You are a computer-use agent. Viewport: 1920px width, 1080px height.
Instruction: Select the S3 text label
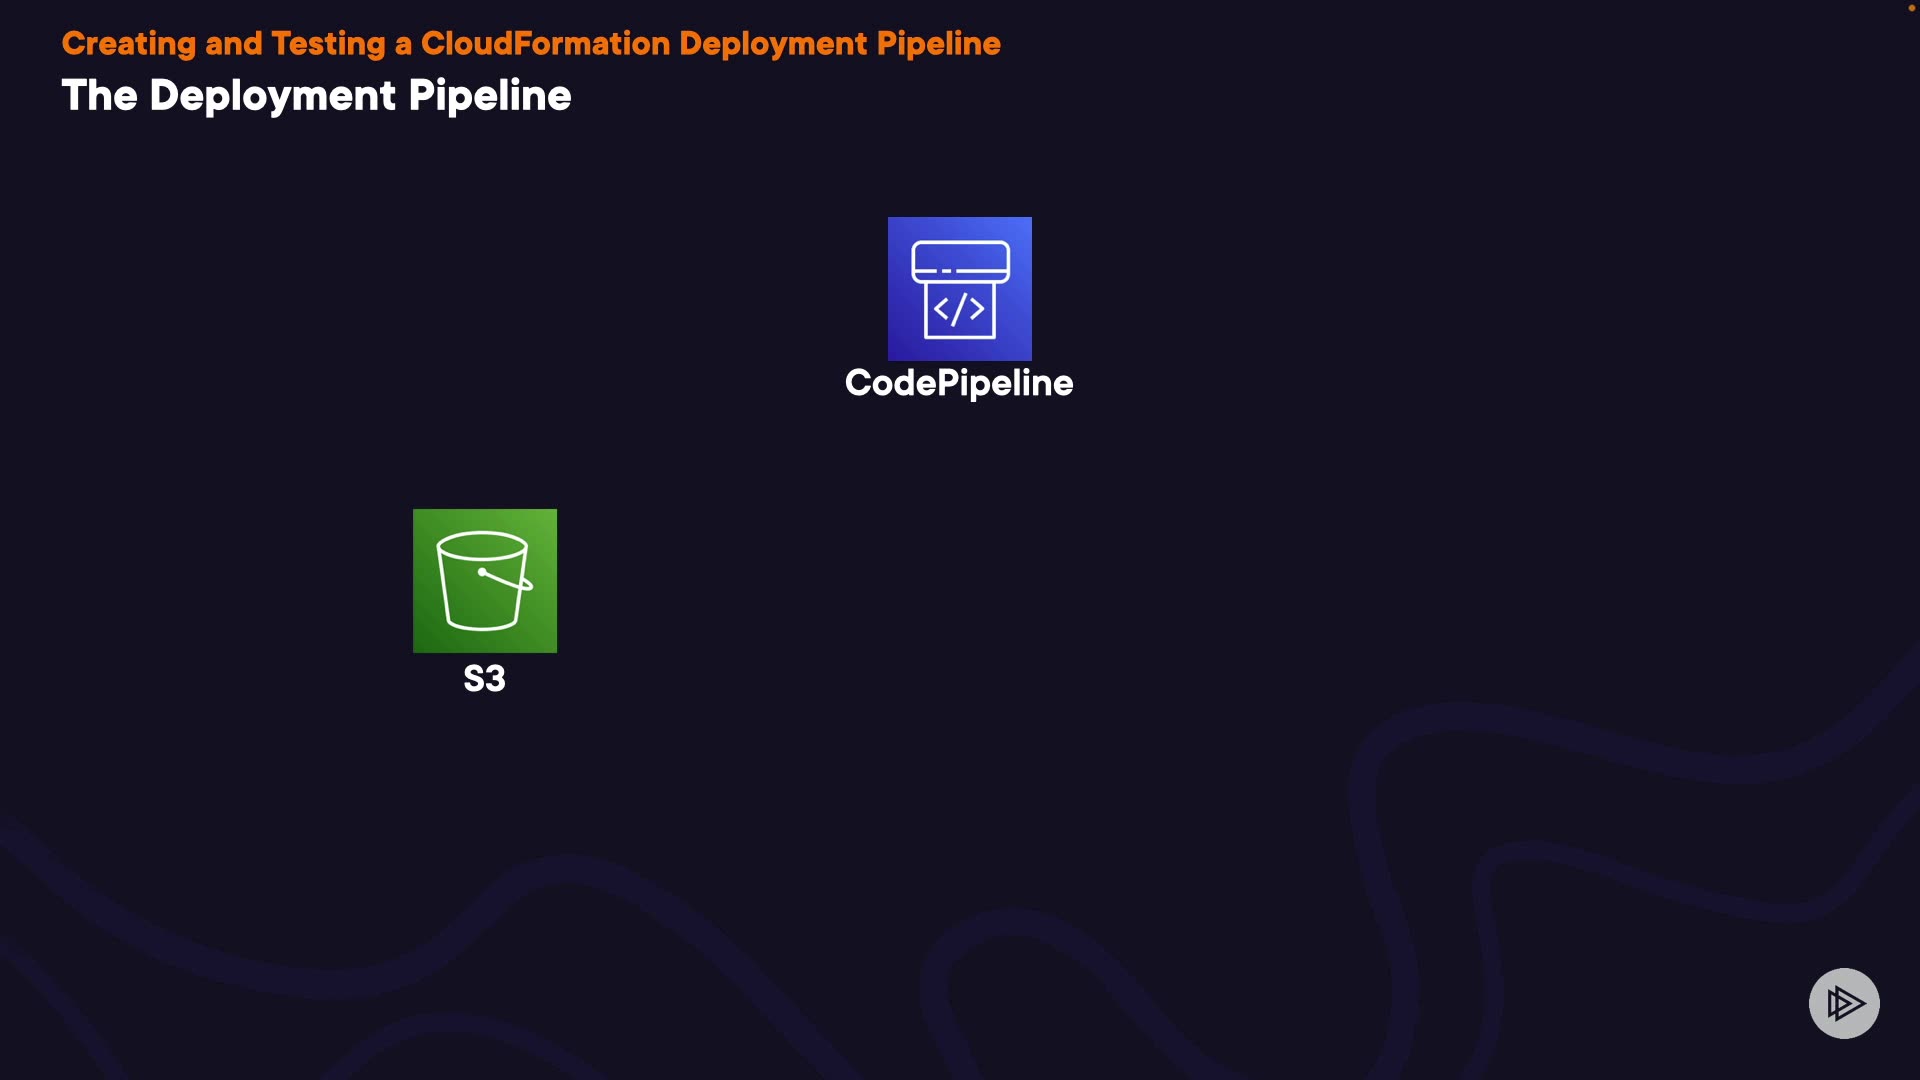click(484, 679)
